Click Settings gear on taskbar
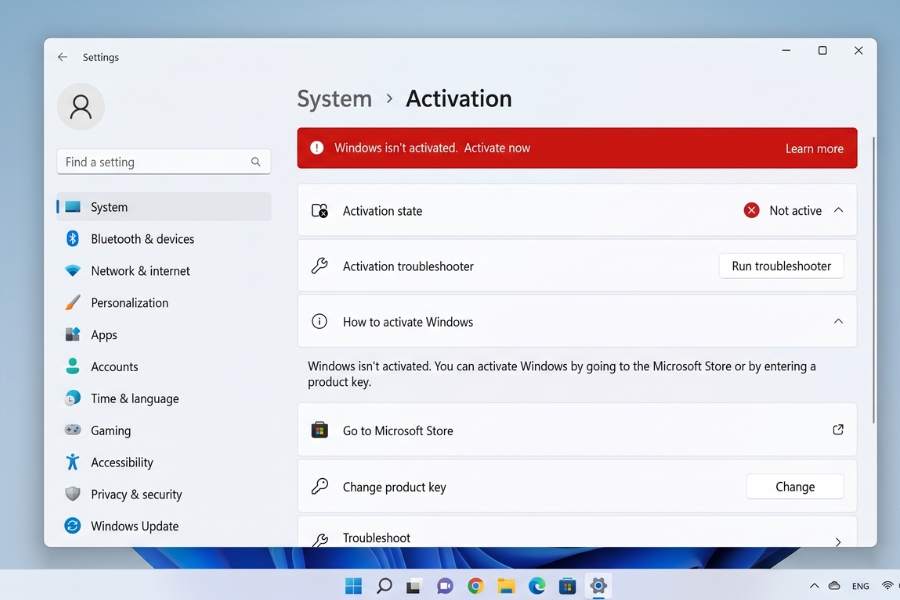 click(598, 586)
